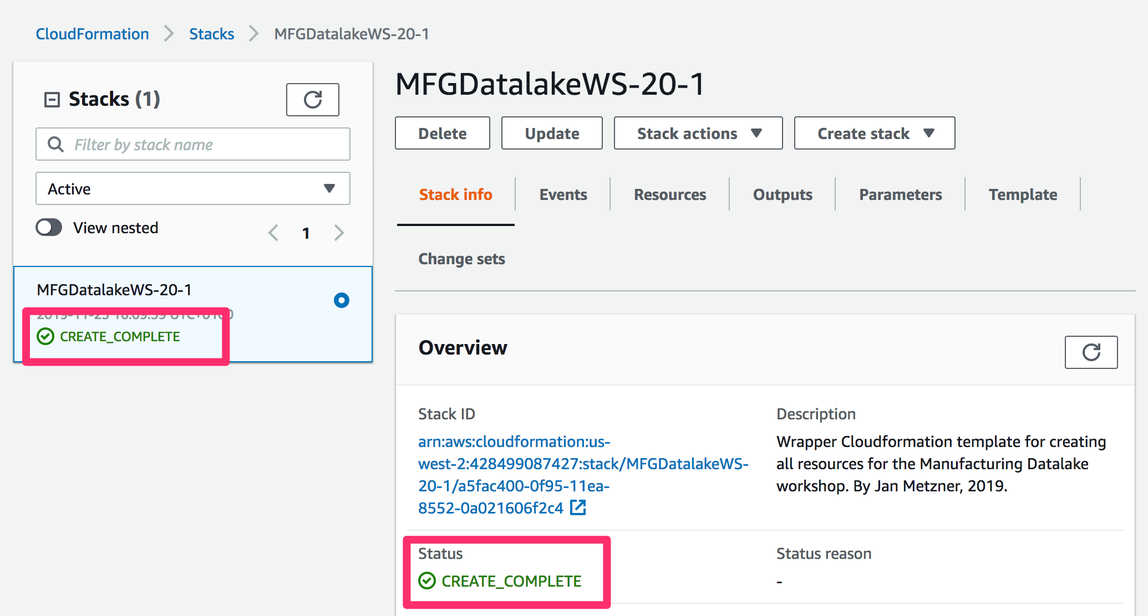The height and width of the screenshot is (616, 1148).
Task: Open the Resources tab
Action: [670, 195]
